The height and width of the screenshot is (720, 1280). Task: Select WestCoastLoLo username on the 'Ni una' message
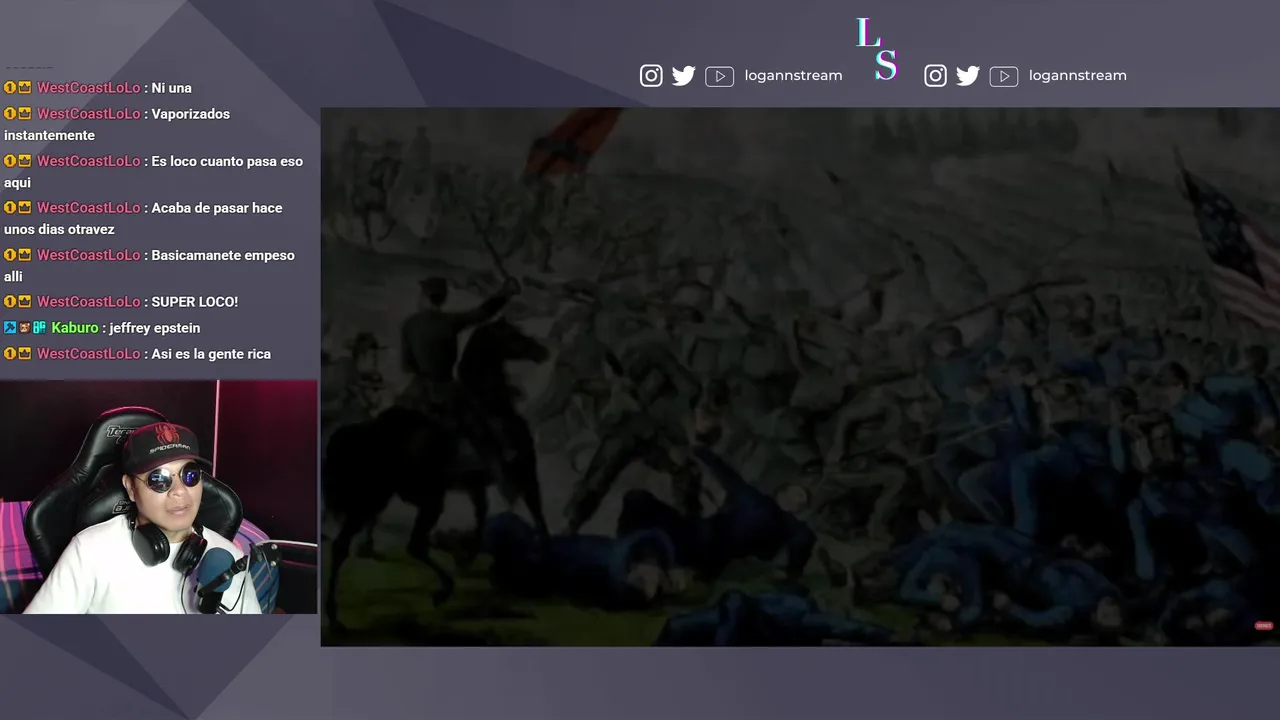tap(89, 88)
